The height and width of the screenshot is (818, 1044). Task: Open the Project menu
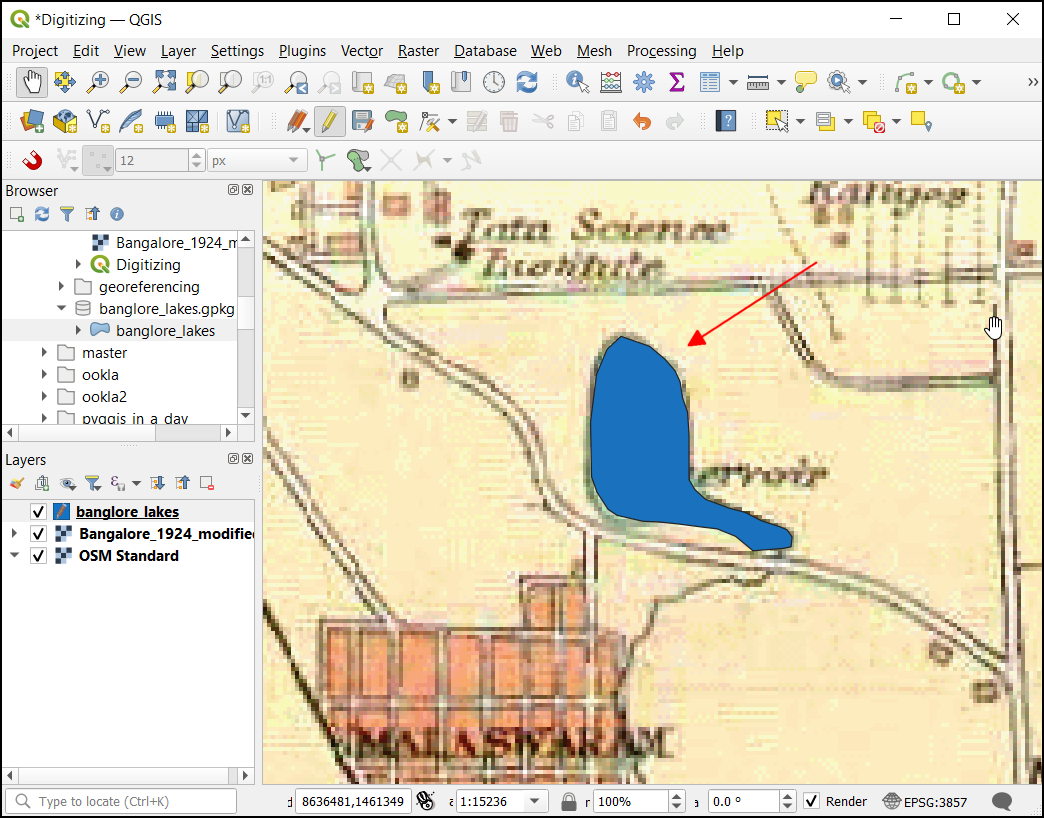tap(35, 51)
